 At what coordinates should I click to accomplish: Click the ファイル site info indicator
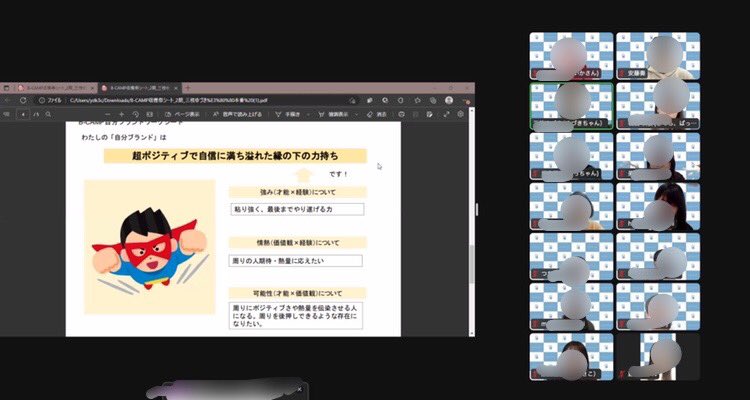click(50, 100)
